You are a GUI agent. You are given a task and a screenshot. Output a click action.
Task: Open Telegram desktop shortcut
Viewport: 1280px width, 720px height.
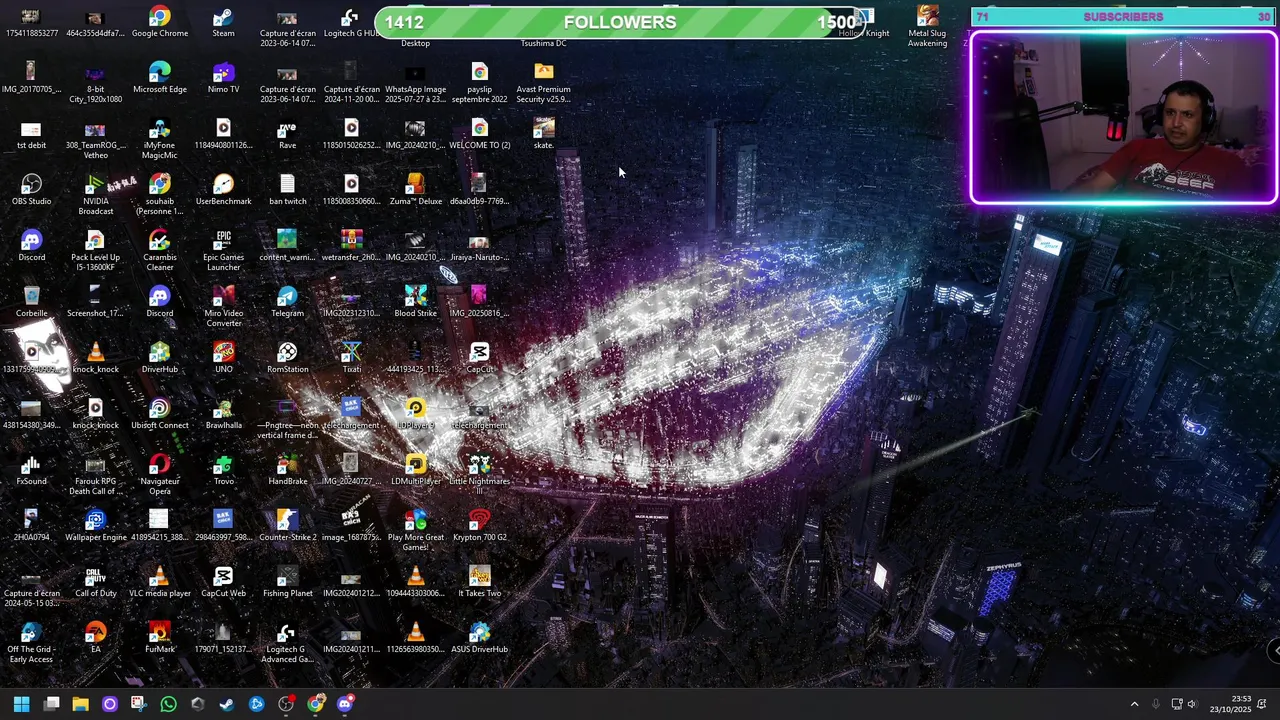[288, 303]
